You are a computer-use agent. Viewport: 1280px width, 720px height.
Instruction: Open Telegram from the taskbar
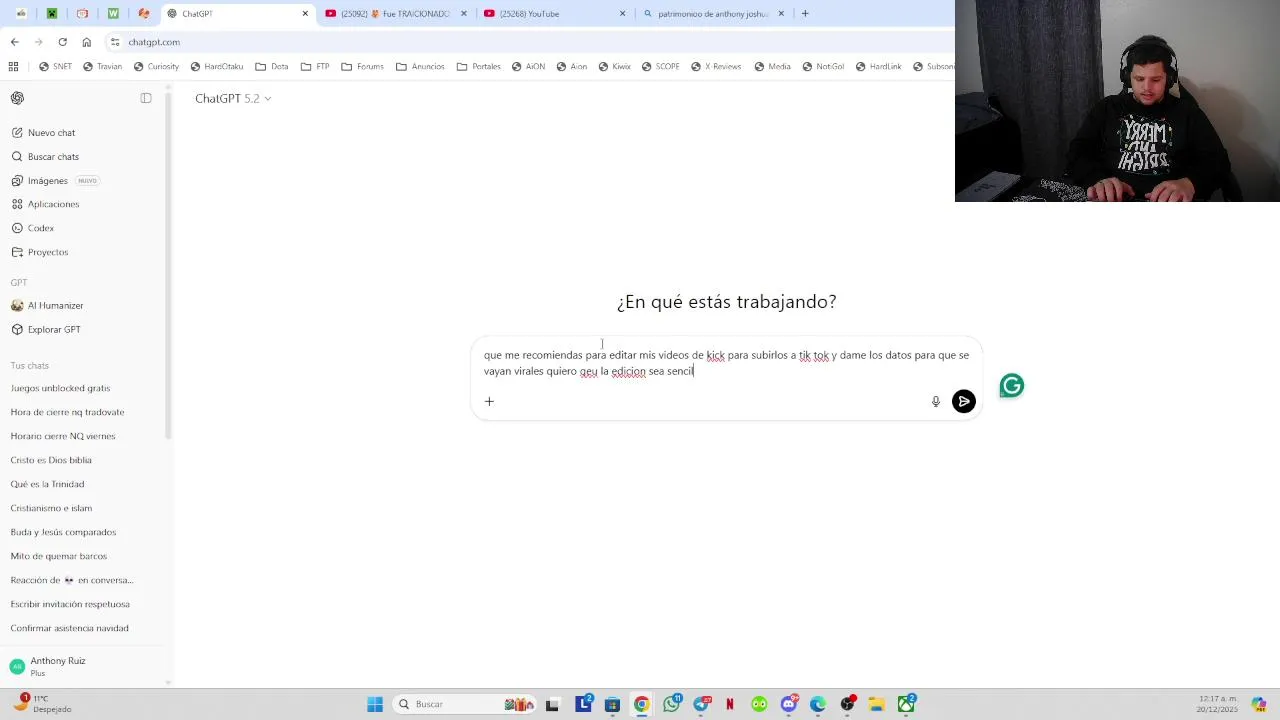pyautogui.click(x=701, y=704)
